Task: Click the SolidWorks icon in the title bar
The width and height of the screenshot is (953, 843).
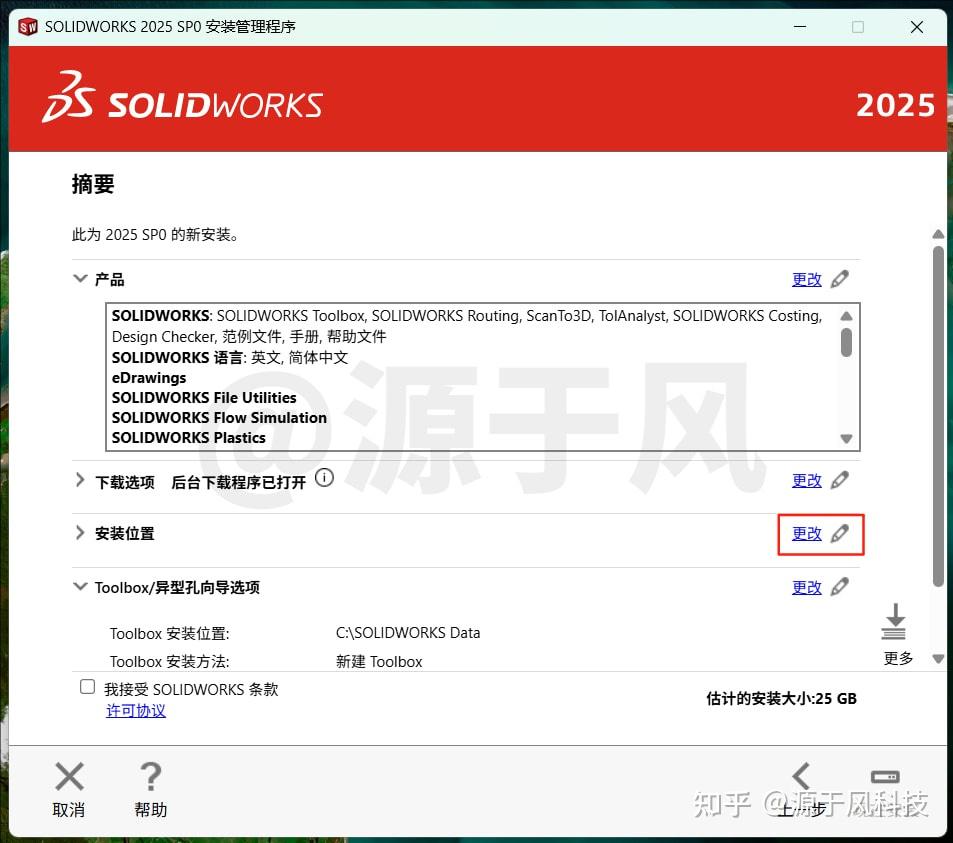Action: click(x=27, y=27)
